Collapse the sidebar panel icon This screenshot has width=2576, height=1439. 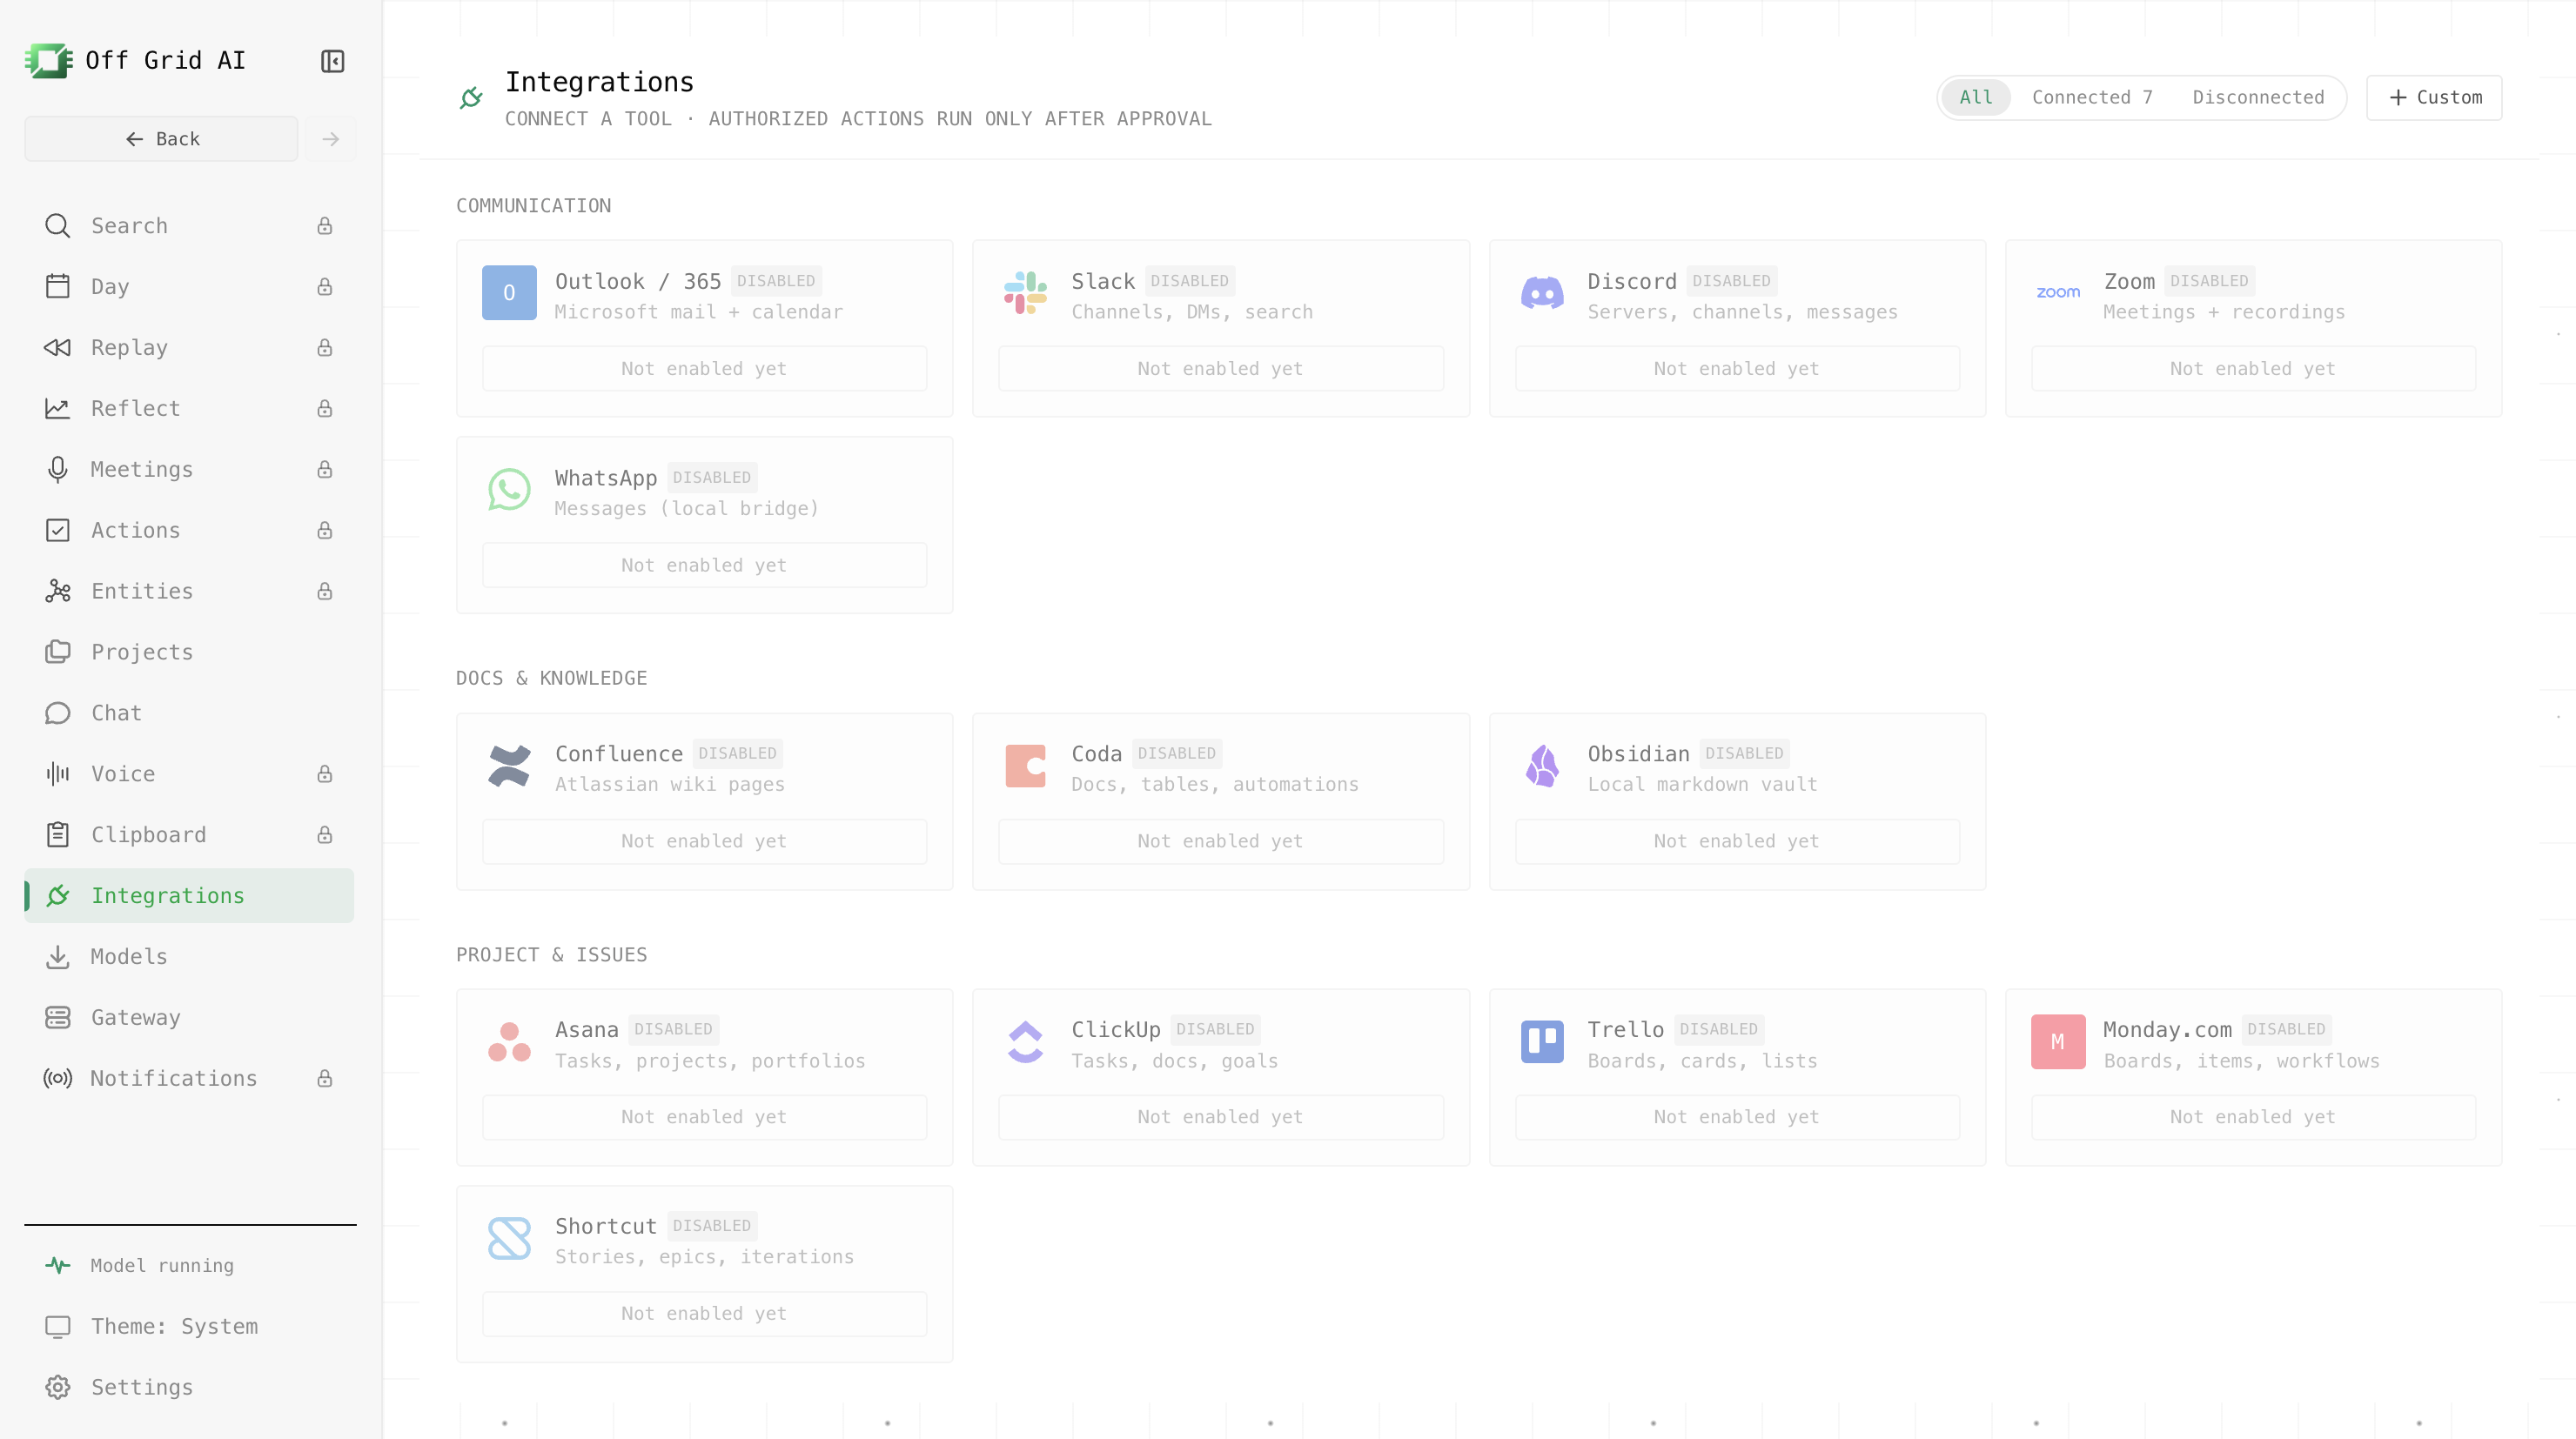click(x=332, y=61)
